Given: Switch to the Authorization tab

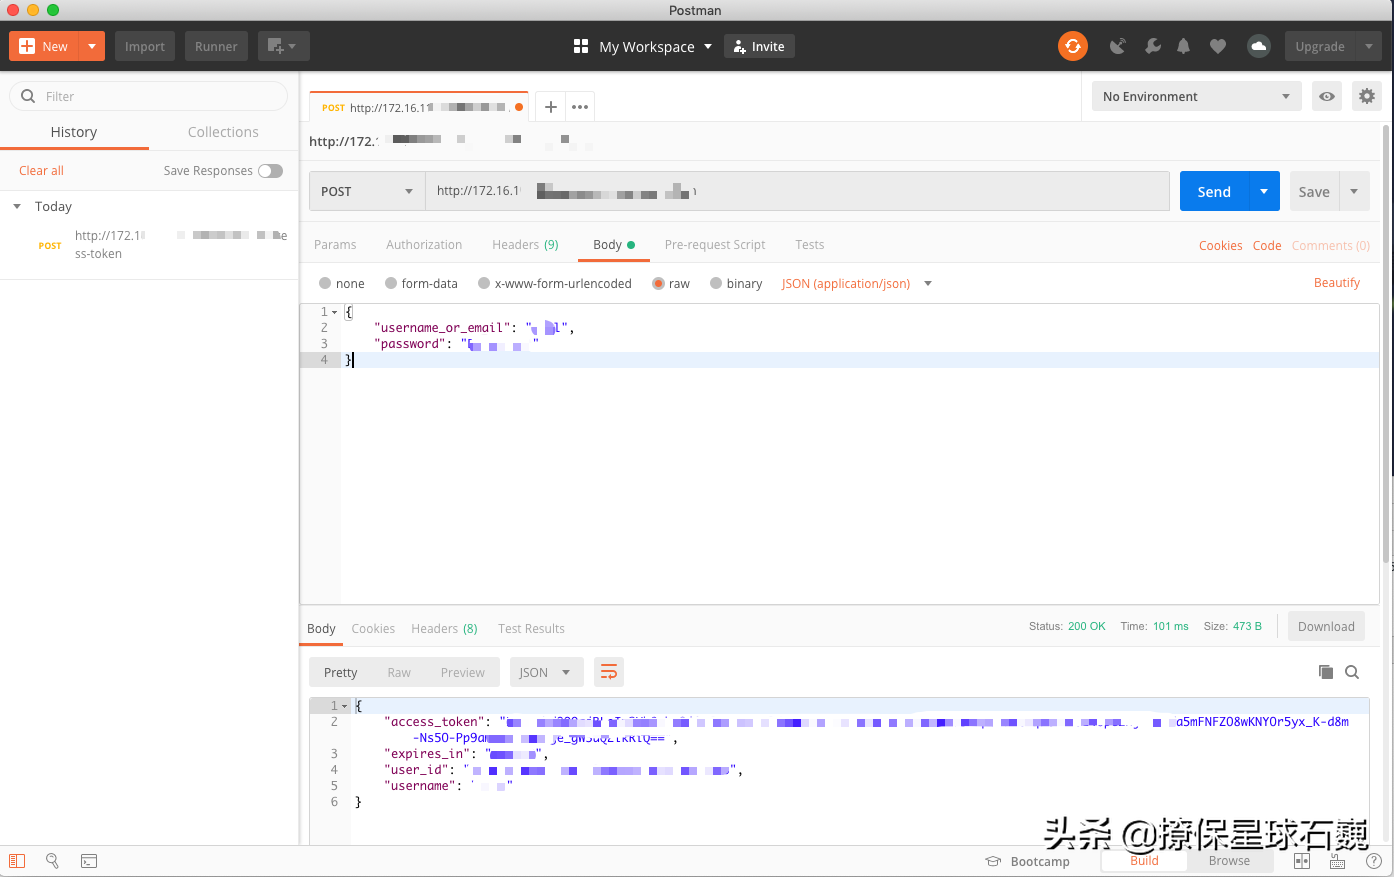Looking at the screenshot, I should click(x=424, y=245).
